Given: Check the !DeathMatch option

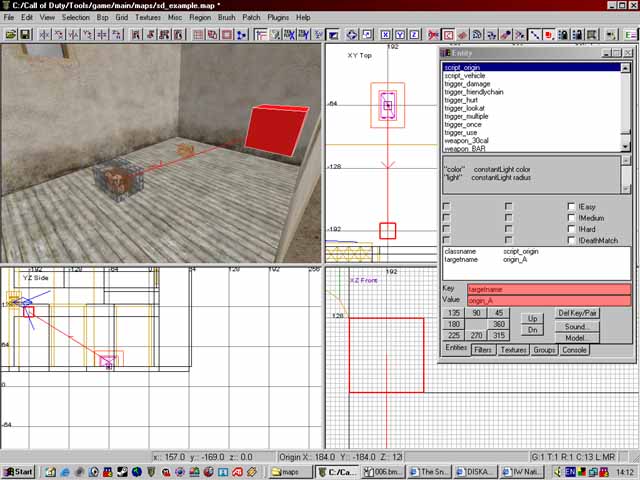Looking at the screenshot, I should 571,240.
